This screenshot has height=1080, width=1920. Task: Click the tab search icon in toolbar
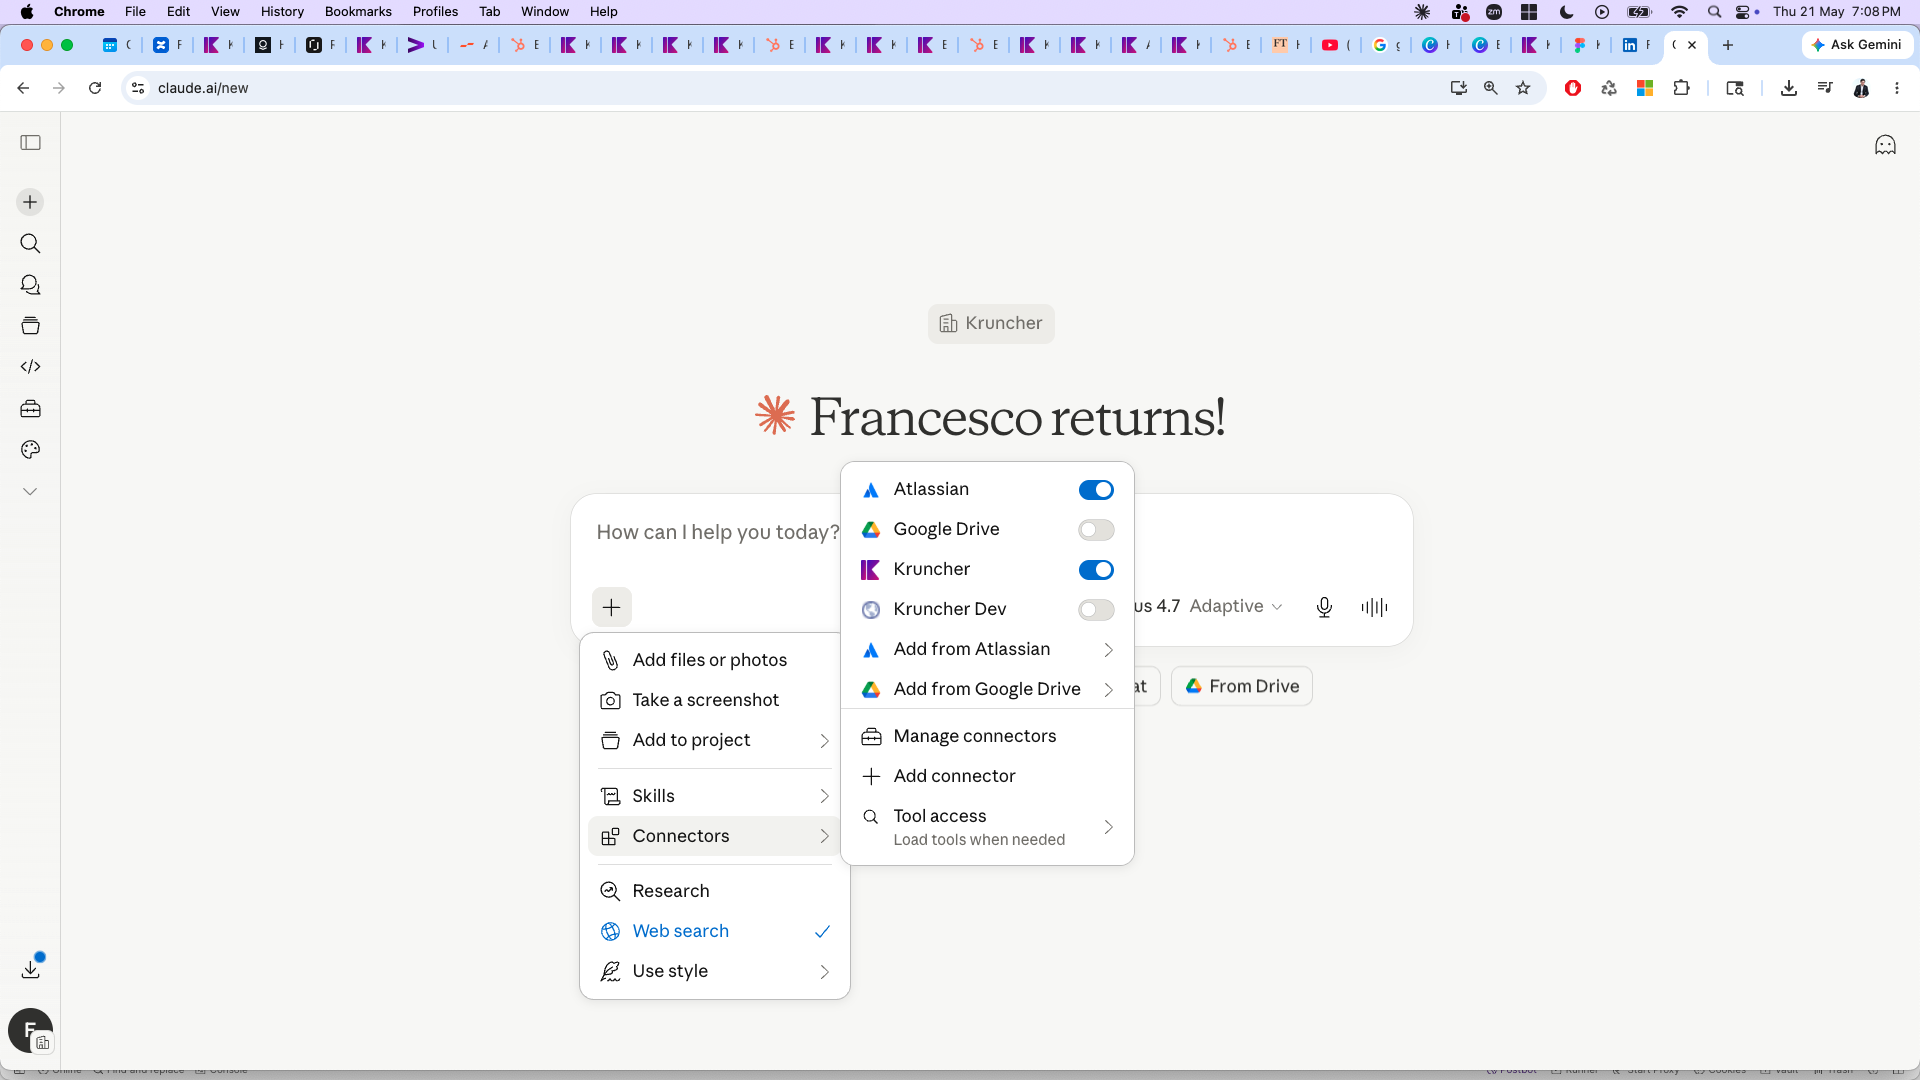click(x=1735, y=88)
